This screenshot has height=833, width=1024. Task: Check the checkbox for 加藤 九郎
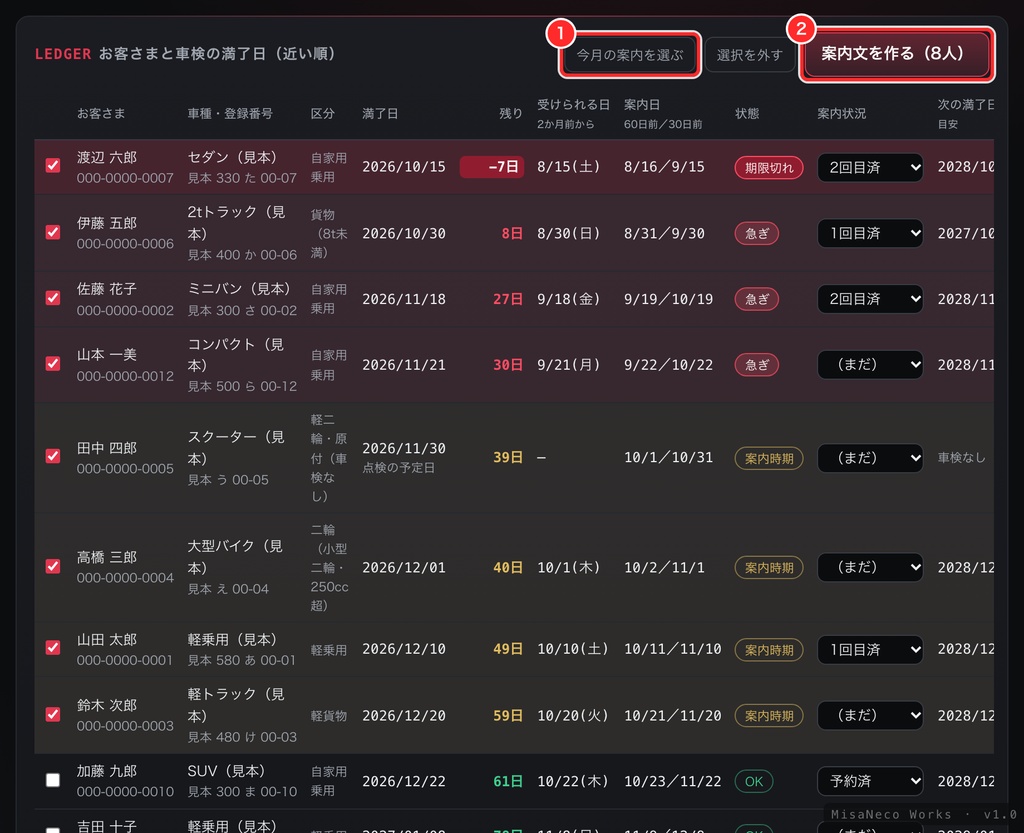coord(53,780)
